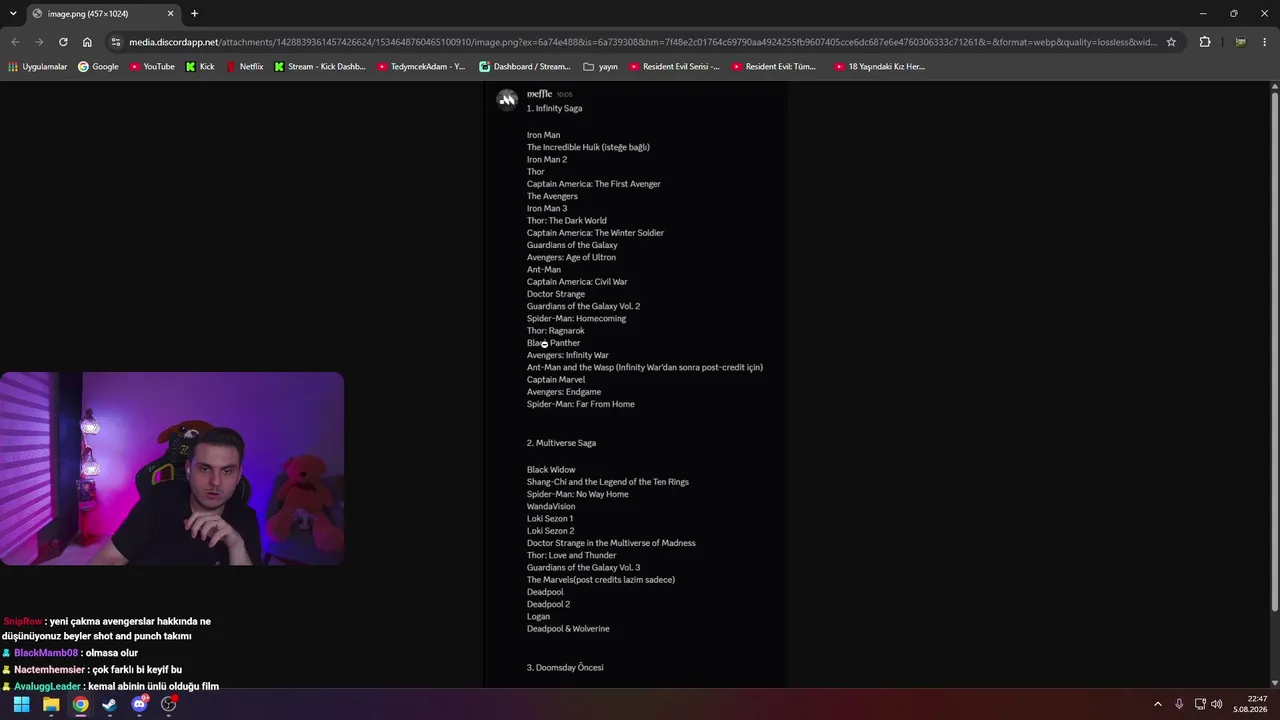Click 'Spider-Man: Homecoming' line
Image resolution: width=1280 pixels, height=720 pixels.
(576, 319)
